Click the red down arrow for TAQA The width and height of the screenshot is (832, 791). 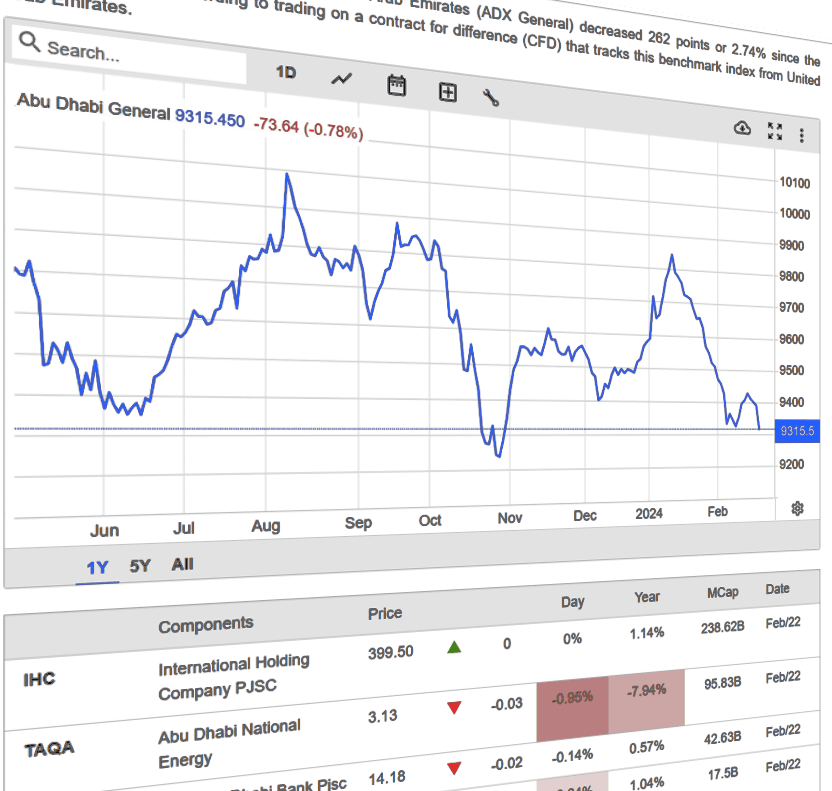(x=454, y=707)
